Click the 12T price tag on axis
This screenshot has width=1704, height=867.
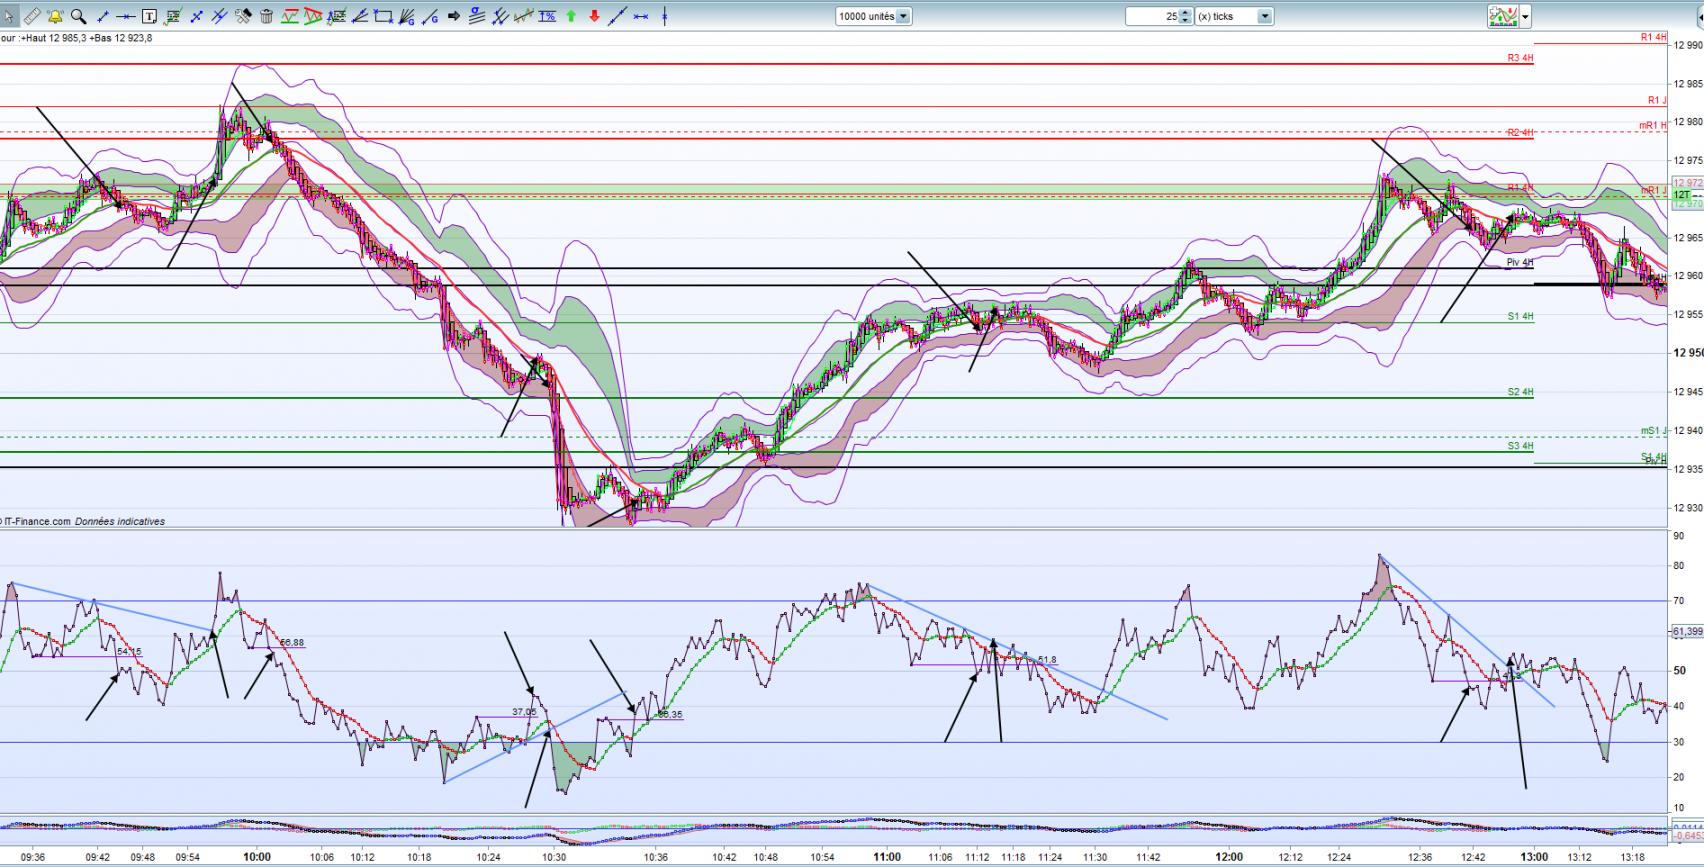tap(1681, 195)
